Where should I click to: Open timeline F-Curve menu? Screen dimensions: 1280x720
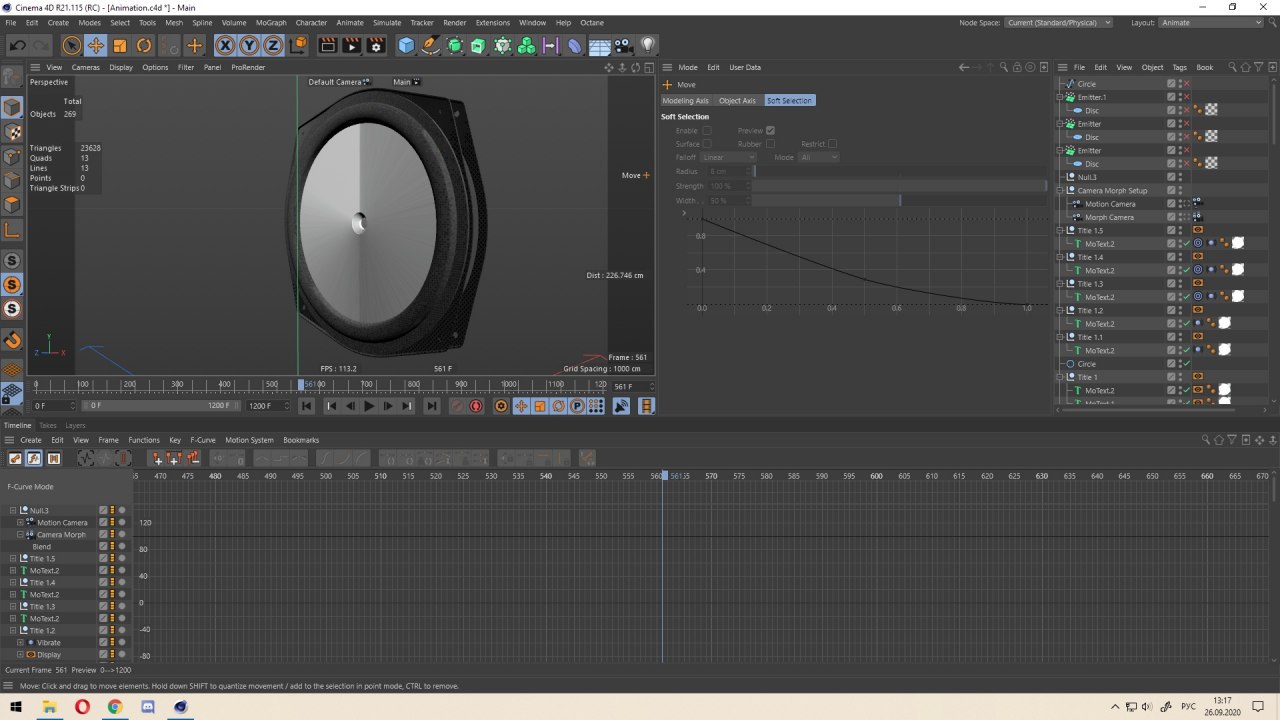(203, 440)
